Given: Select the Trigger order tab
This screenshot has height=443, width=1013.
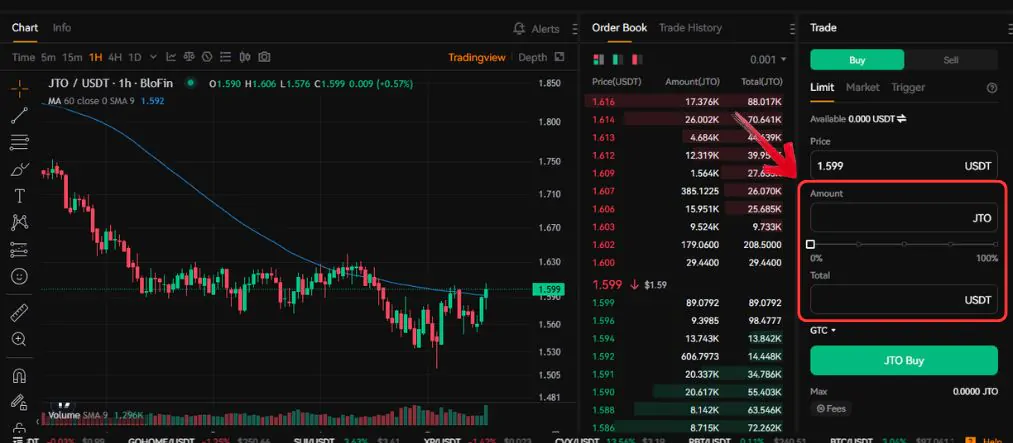Looking at the screenshot, I should tap(908, 87).
